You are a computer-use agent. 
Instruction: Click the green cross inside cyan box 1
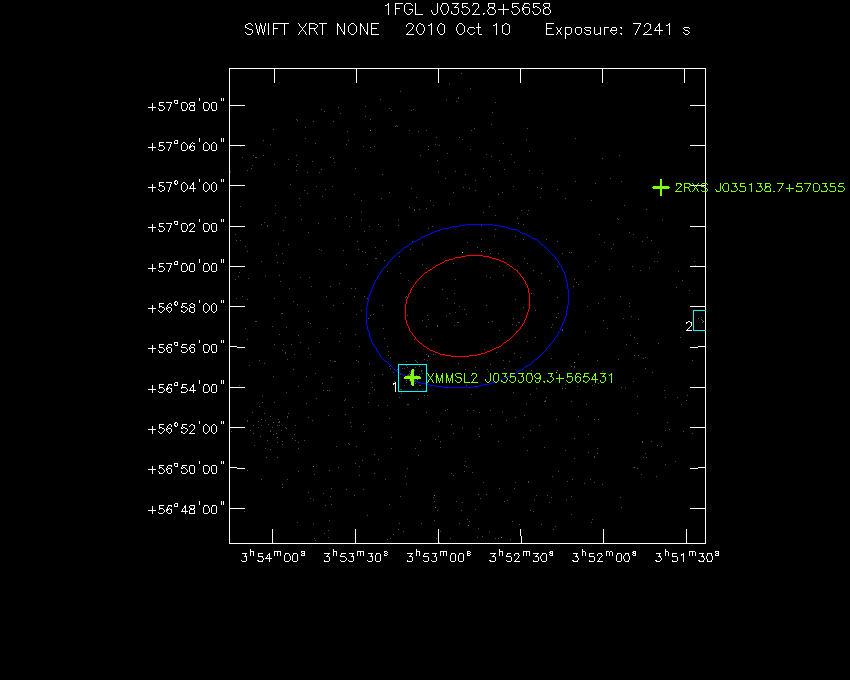[413, 377]
